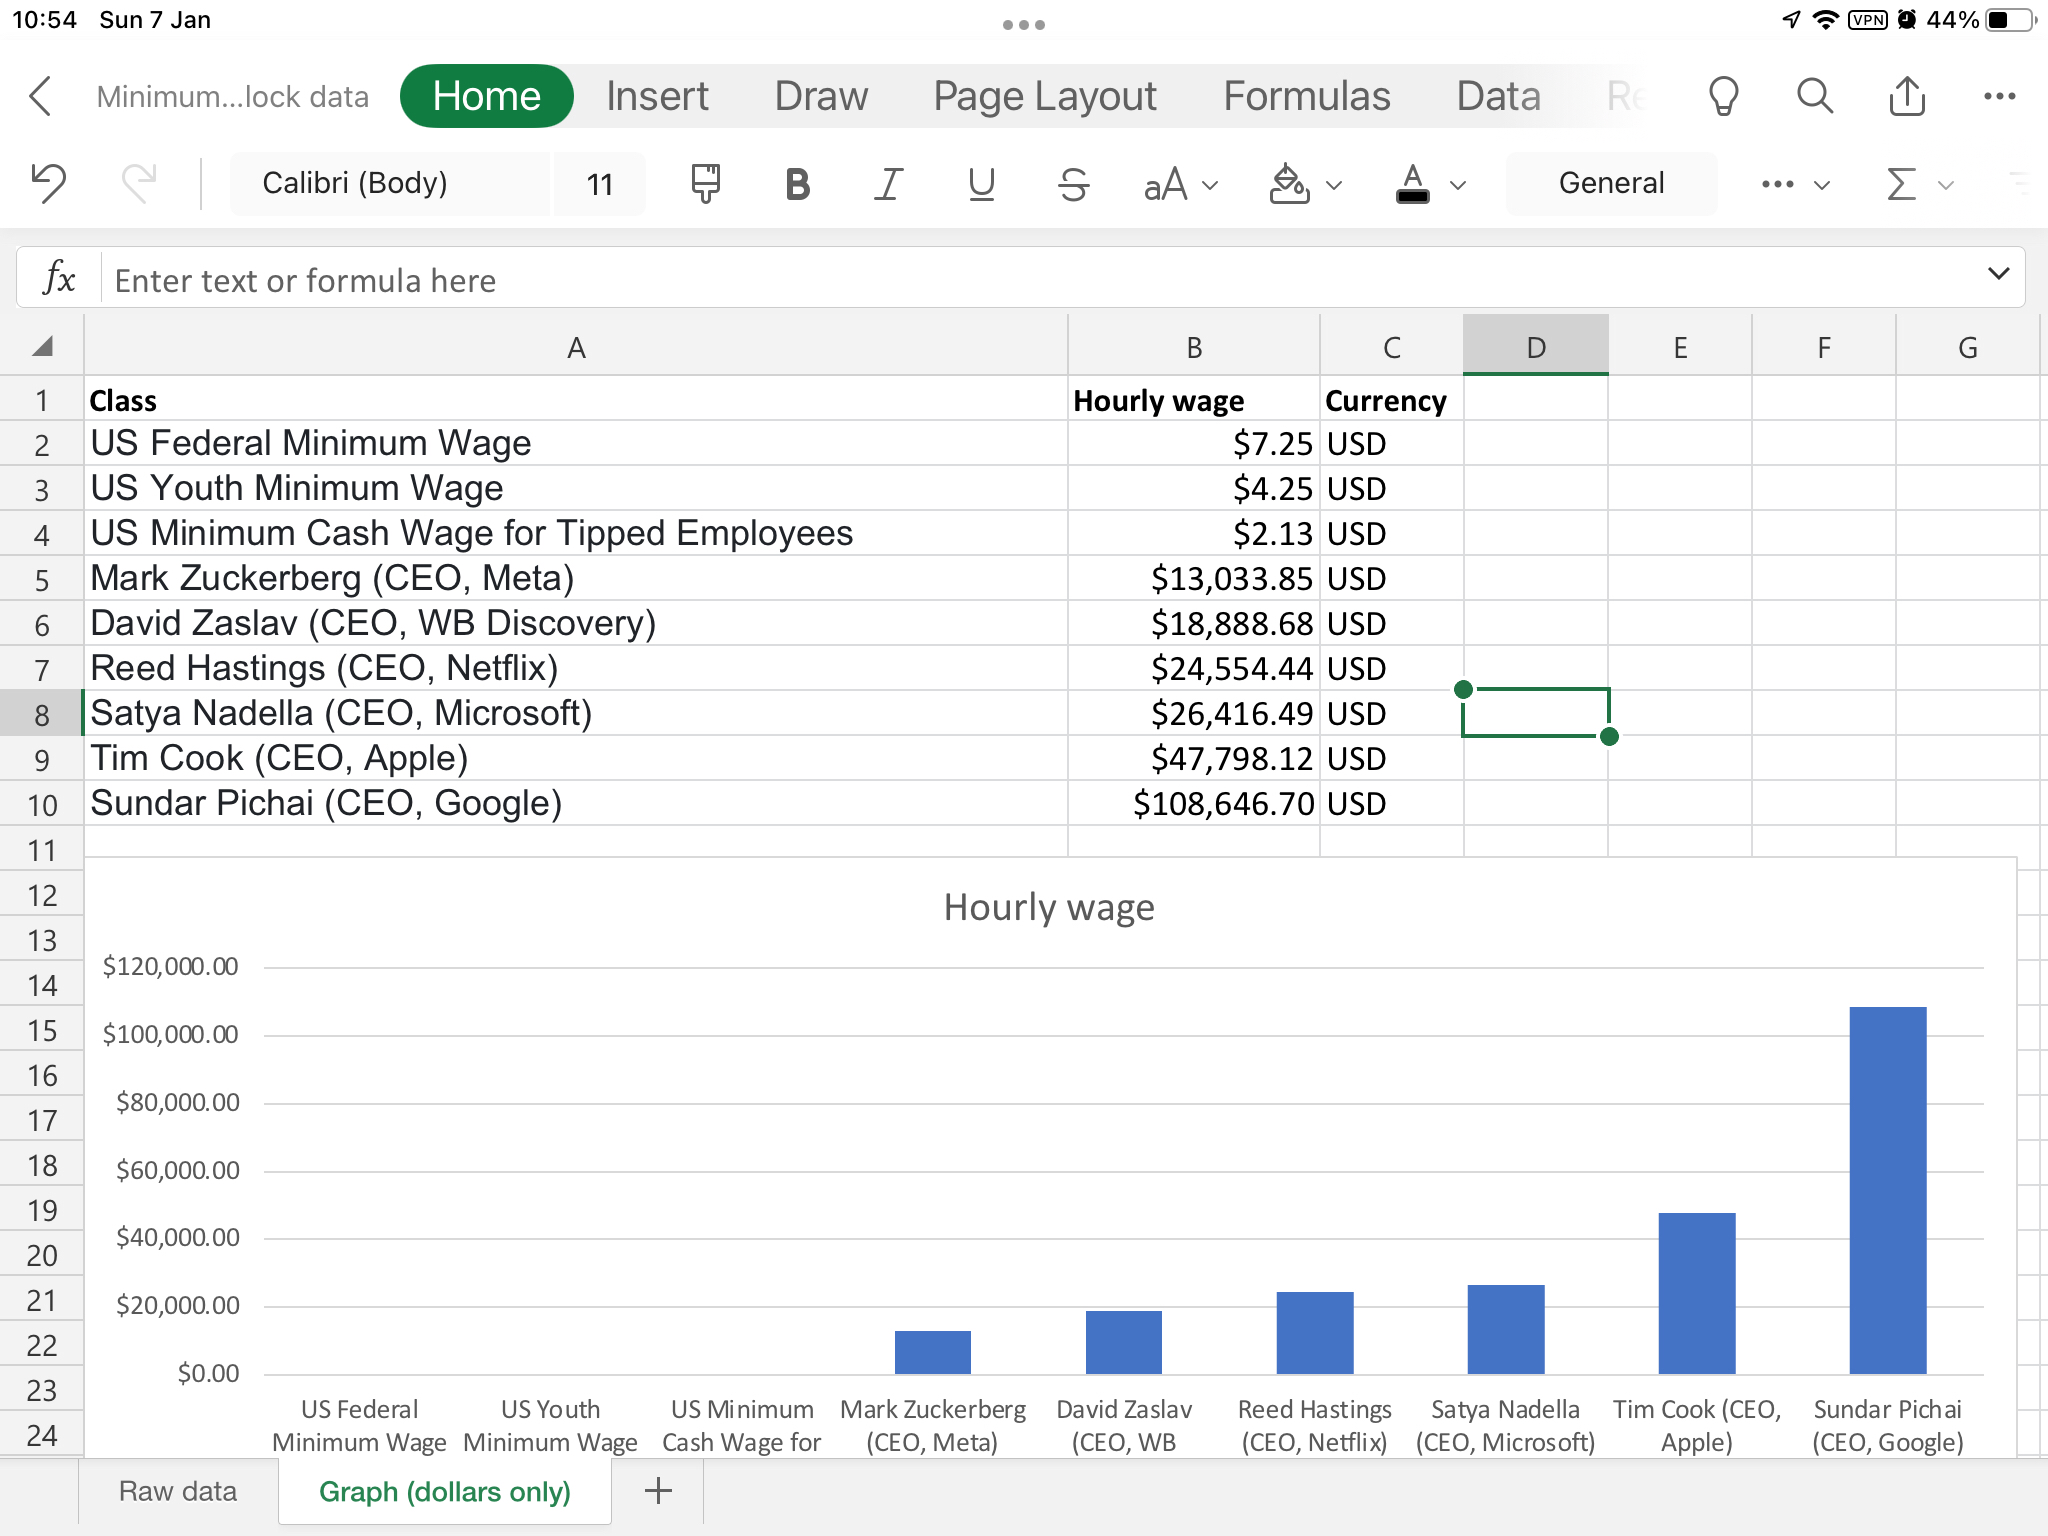The image size is (2048, 1536).
Task: Click the 'Hourly wage' chart title
Action: 1049,907
